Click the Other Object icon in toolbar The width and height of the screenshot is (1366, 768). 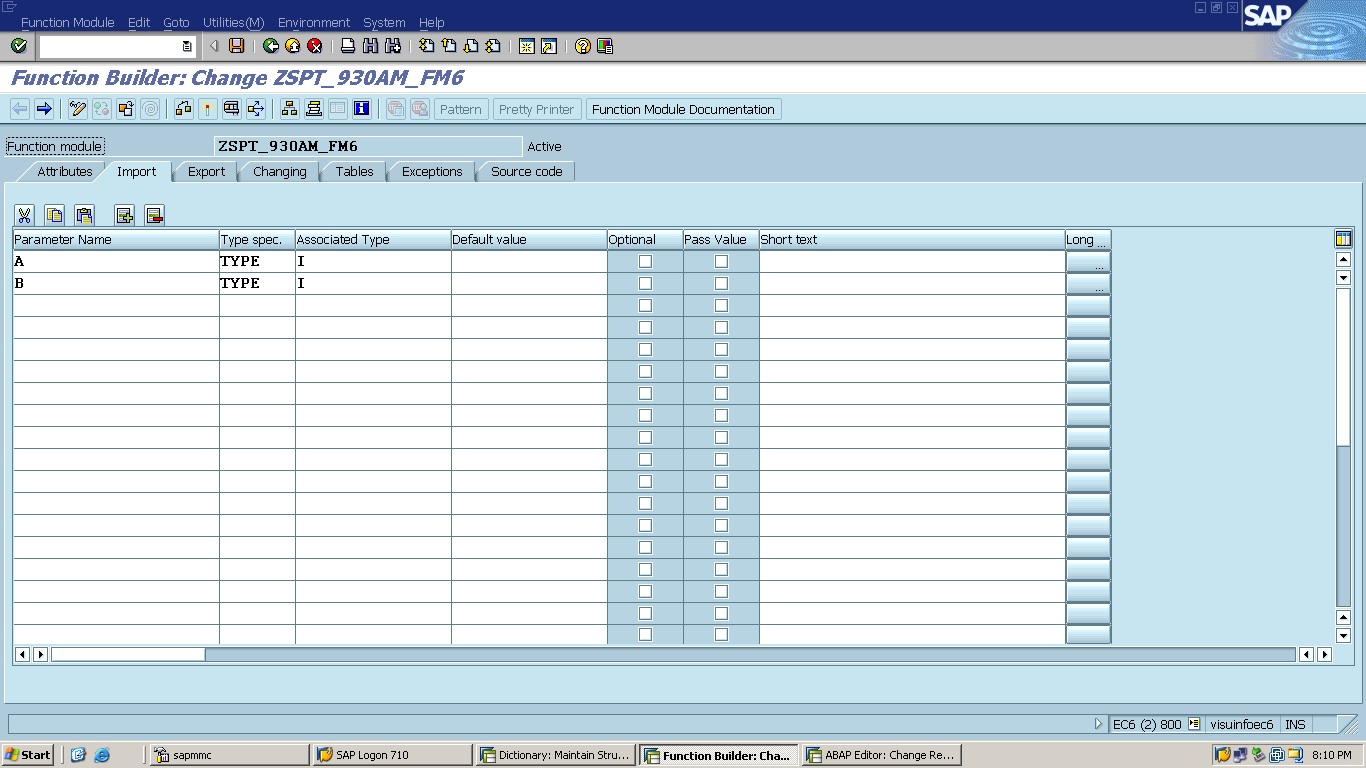click(x=126, y=109)
